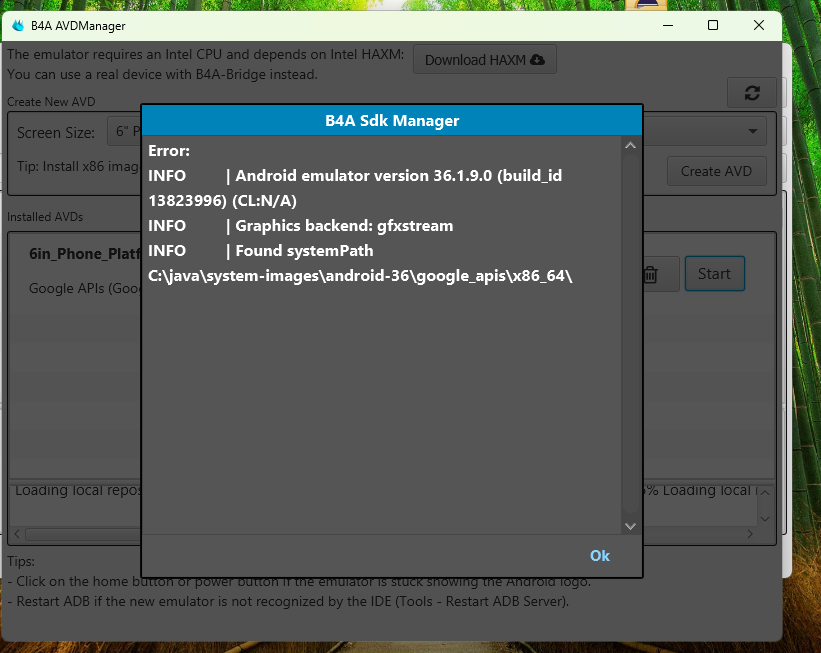
Task: Click the 'Create New AVD' label
Action: 51,102
